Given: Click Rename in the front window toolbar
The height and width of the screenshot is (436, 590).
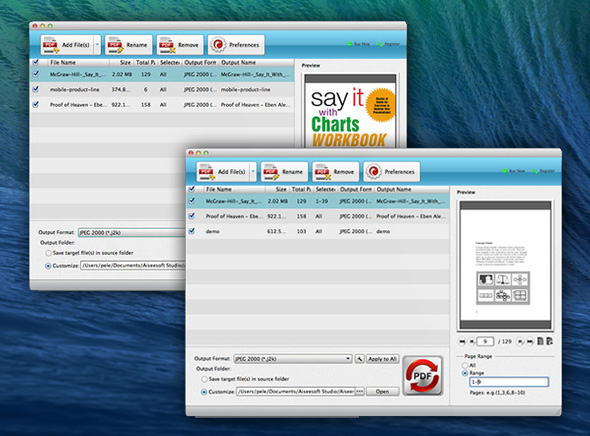Looking at the screenshot, I should pyautogui.click(x=284, y=172).
